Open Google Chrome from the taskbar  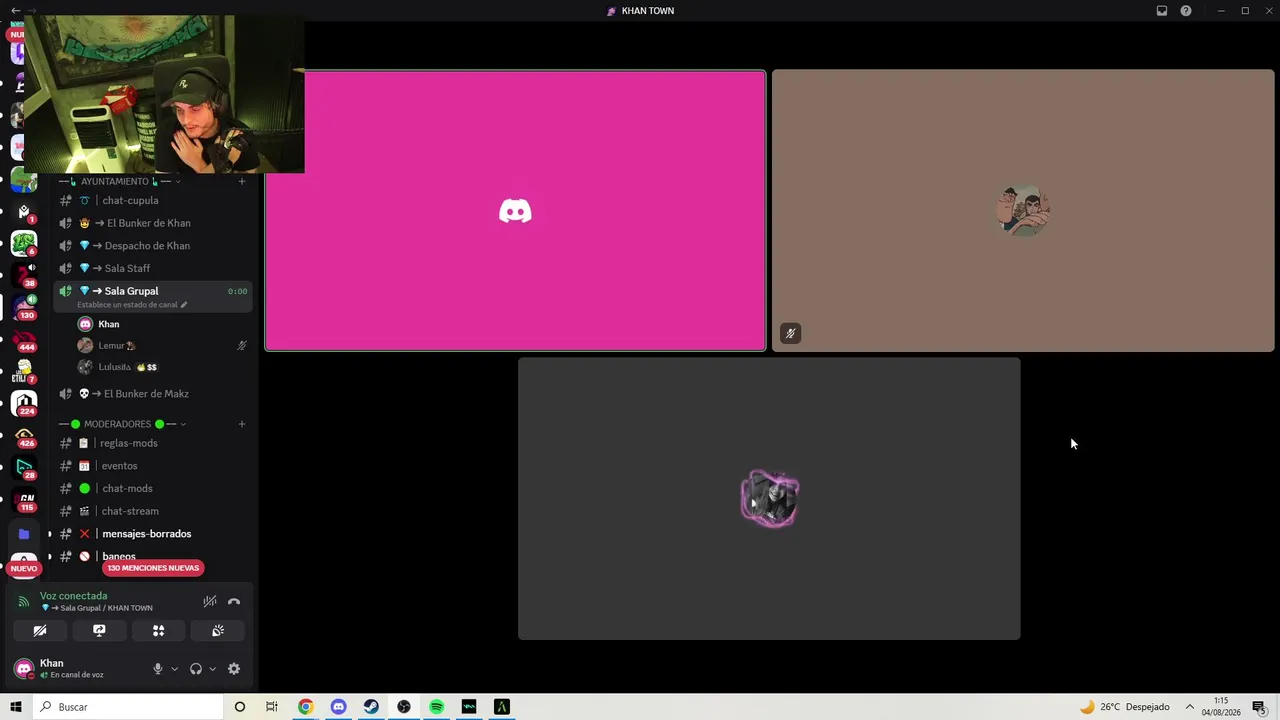tap(305, 707)
